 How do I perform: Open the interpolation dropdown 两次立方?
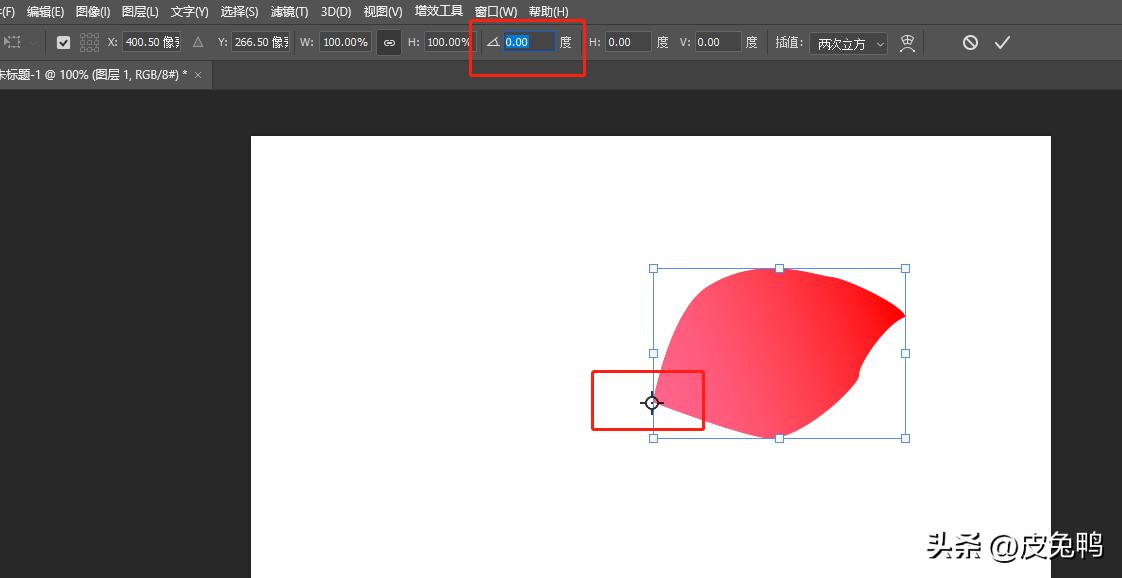(849, 43)
